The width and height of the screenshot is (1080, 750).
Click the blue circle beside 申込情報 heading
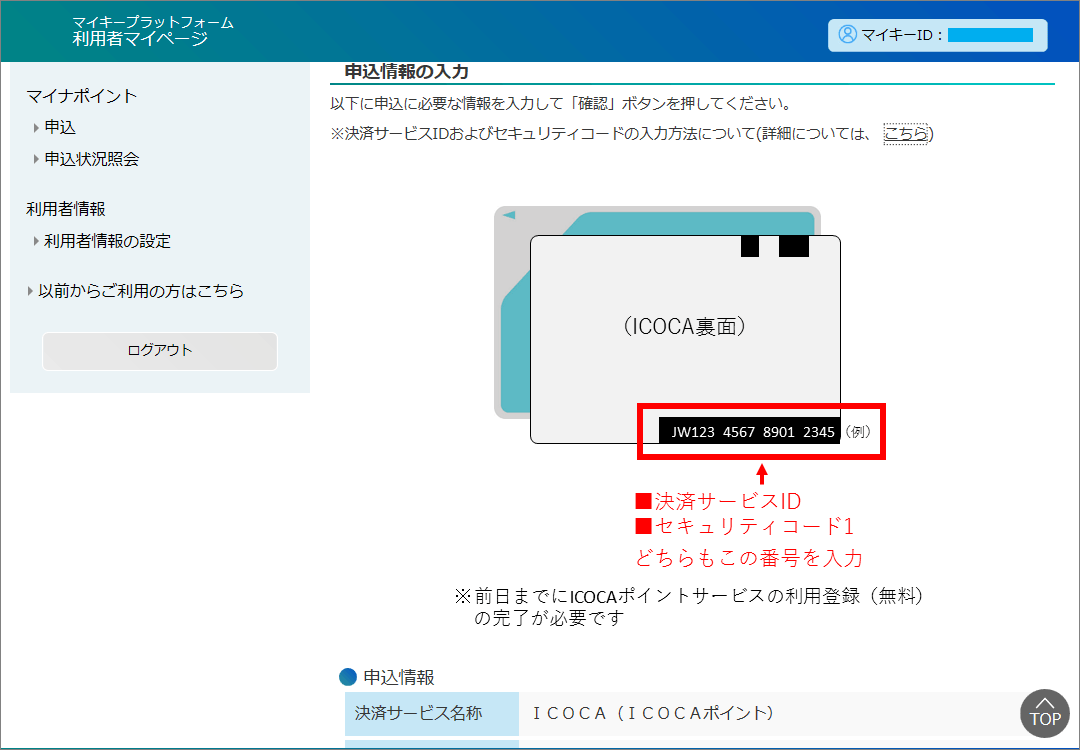point(349,677)
